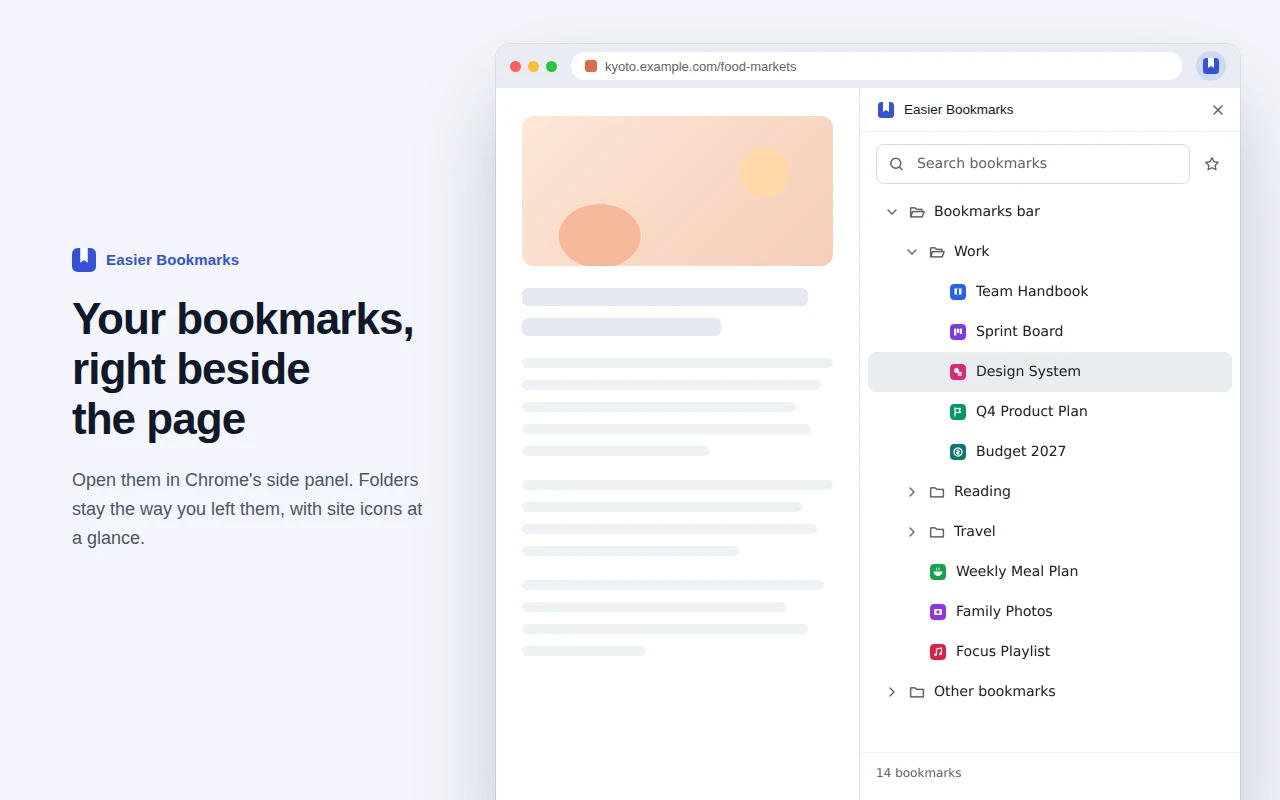Click the page hero image thumbnail

click(x=677, y=191)
